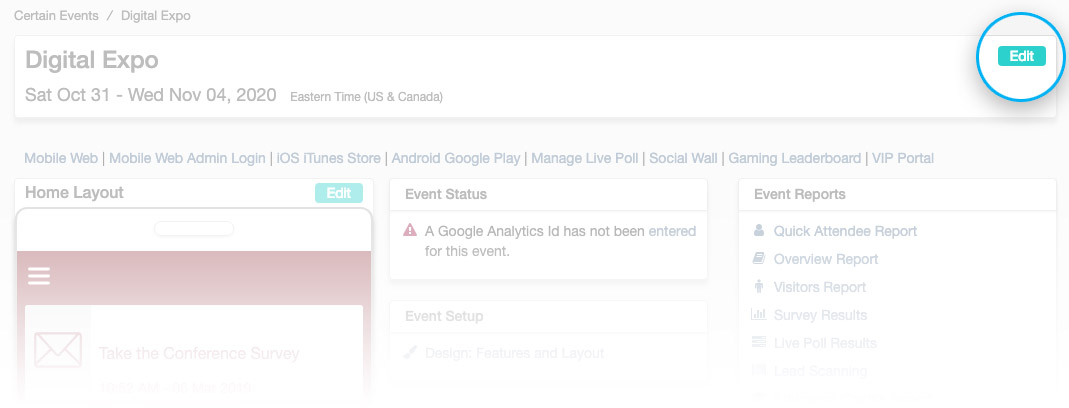Screen dimensions: 1069x408
Task: Click the book icon beside Overview Report
Action: tap(759, 259)
